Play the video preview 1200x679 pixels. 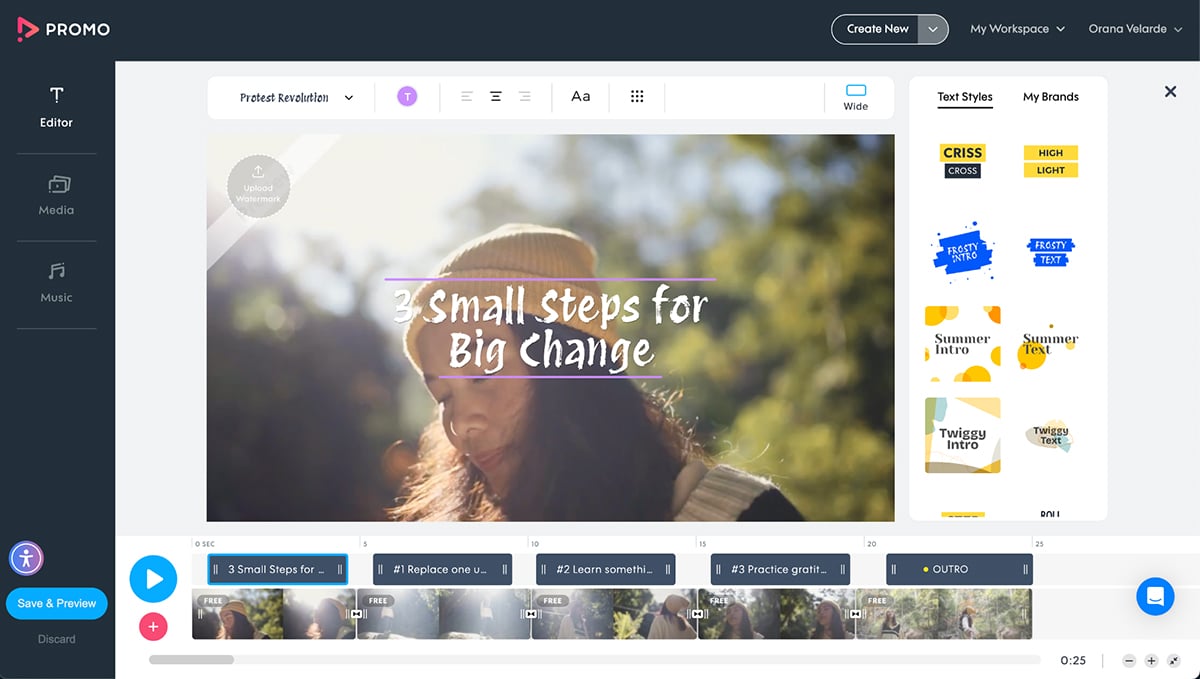153,579
